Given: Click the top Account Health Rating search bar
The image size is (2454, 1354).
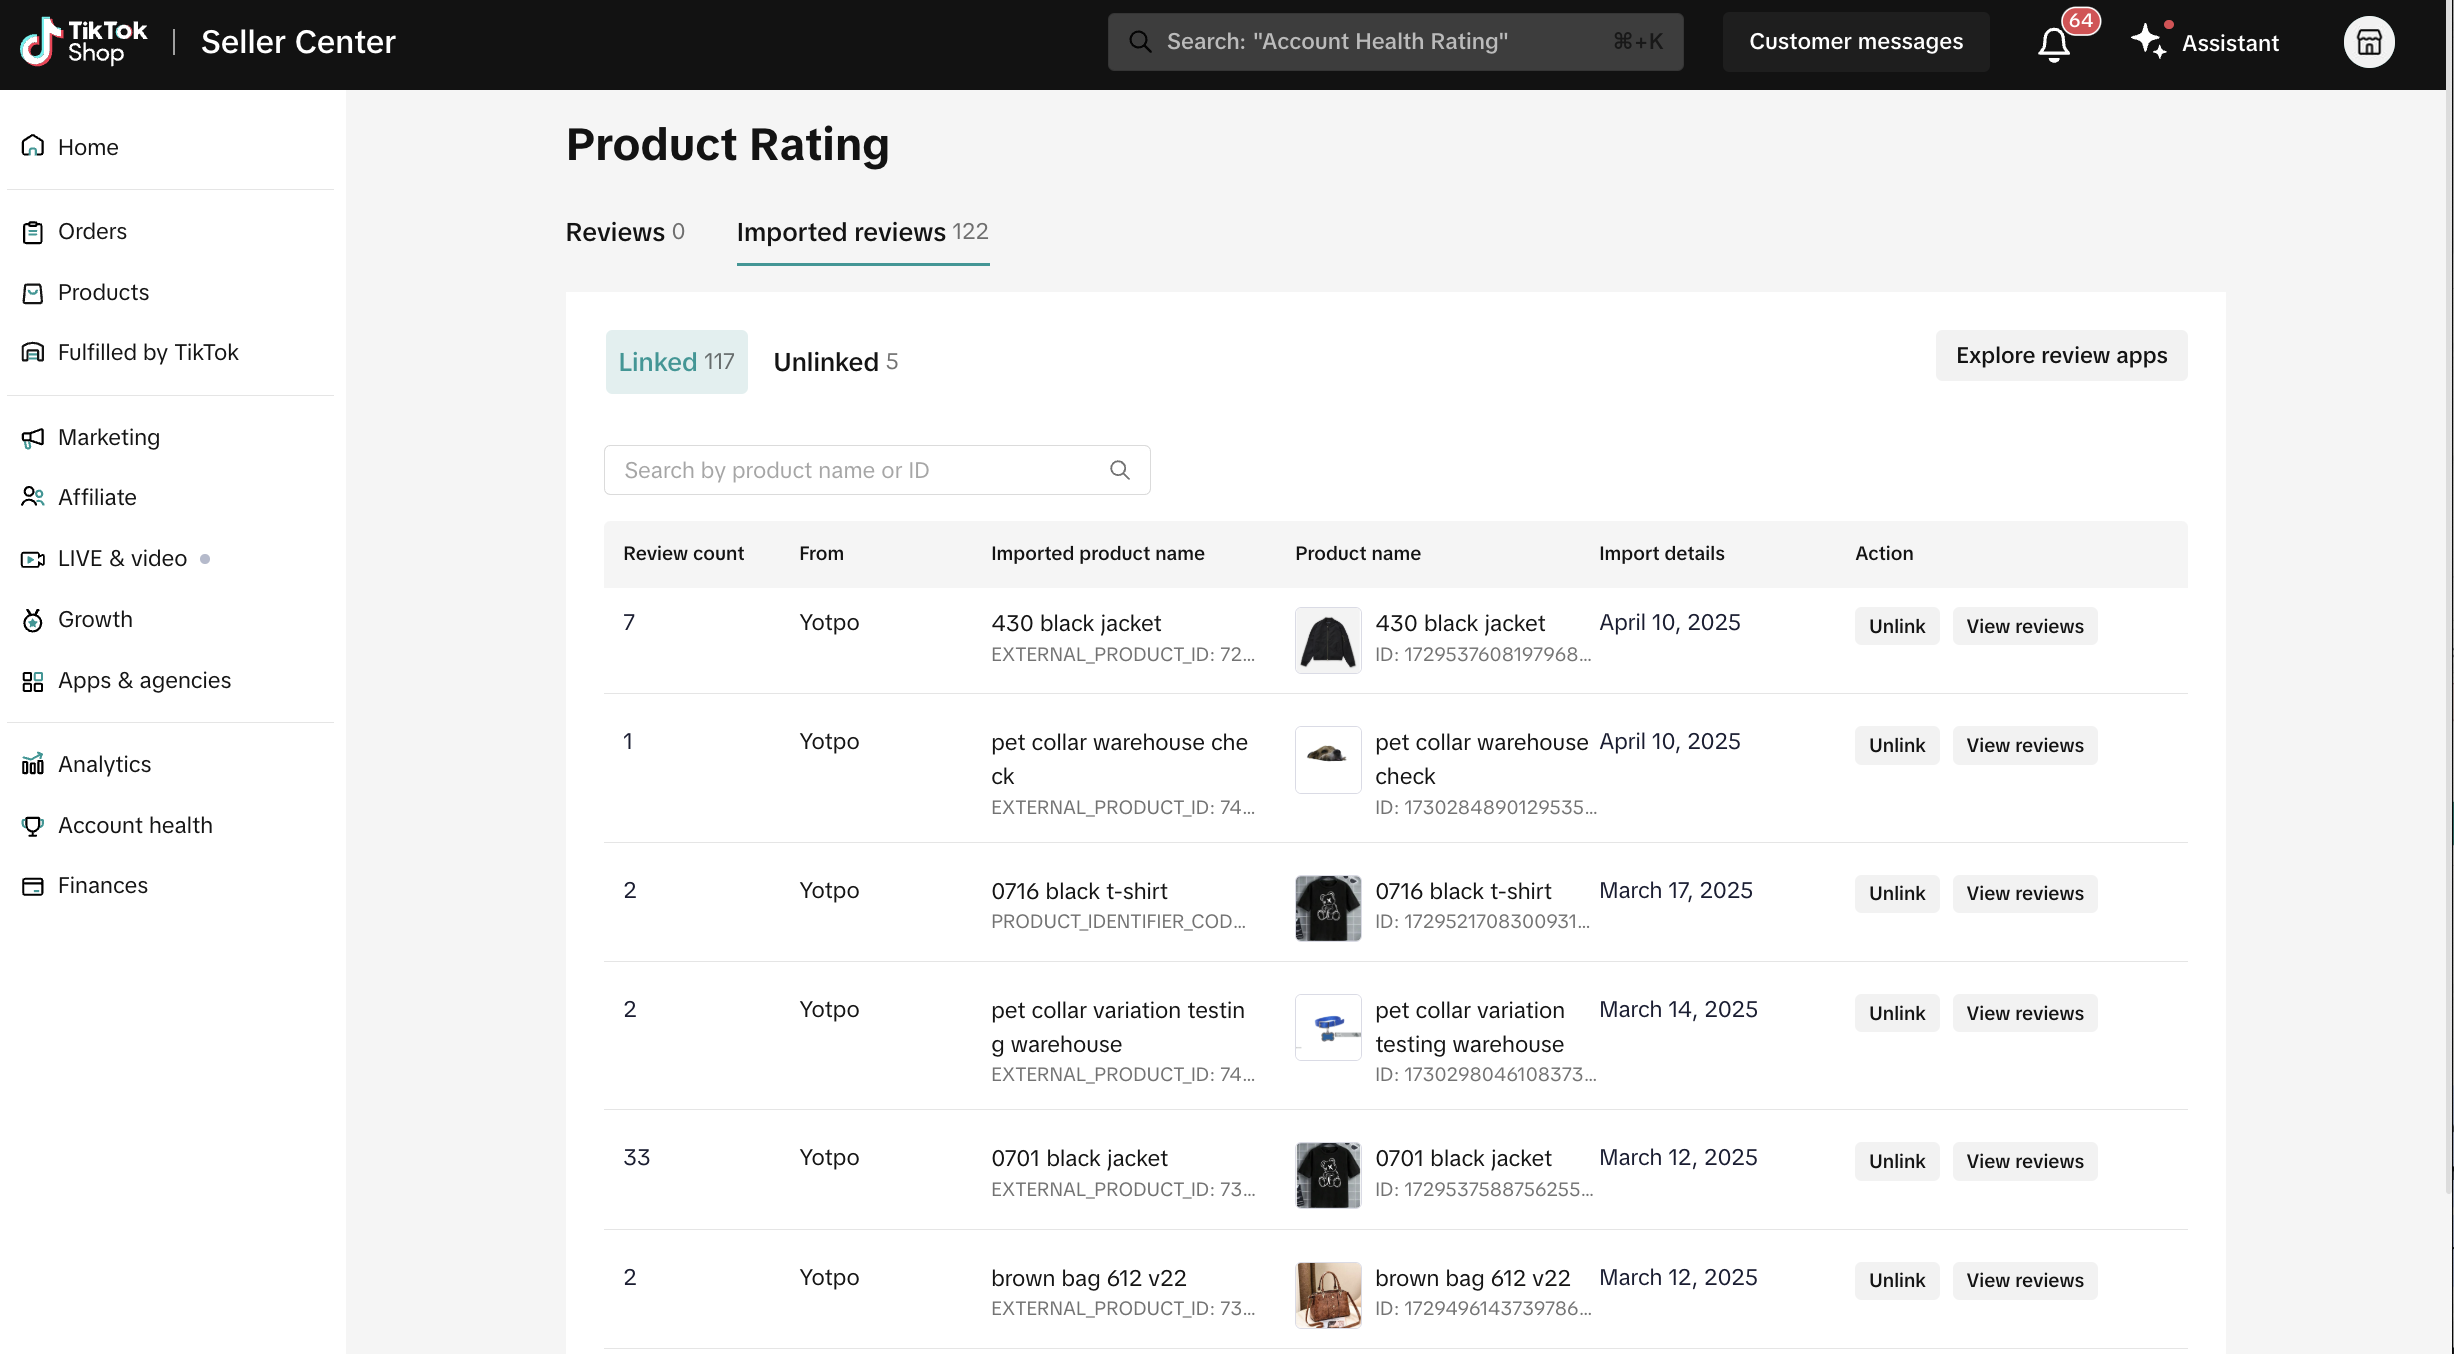Looking at the screenshot, I should pos(1394,42).
